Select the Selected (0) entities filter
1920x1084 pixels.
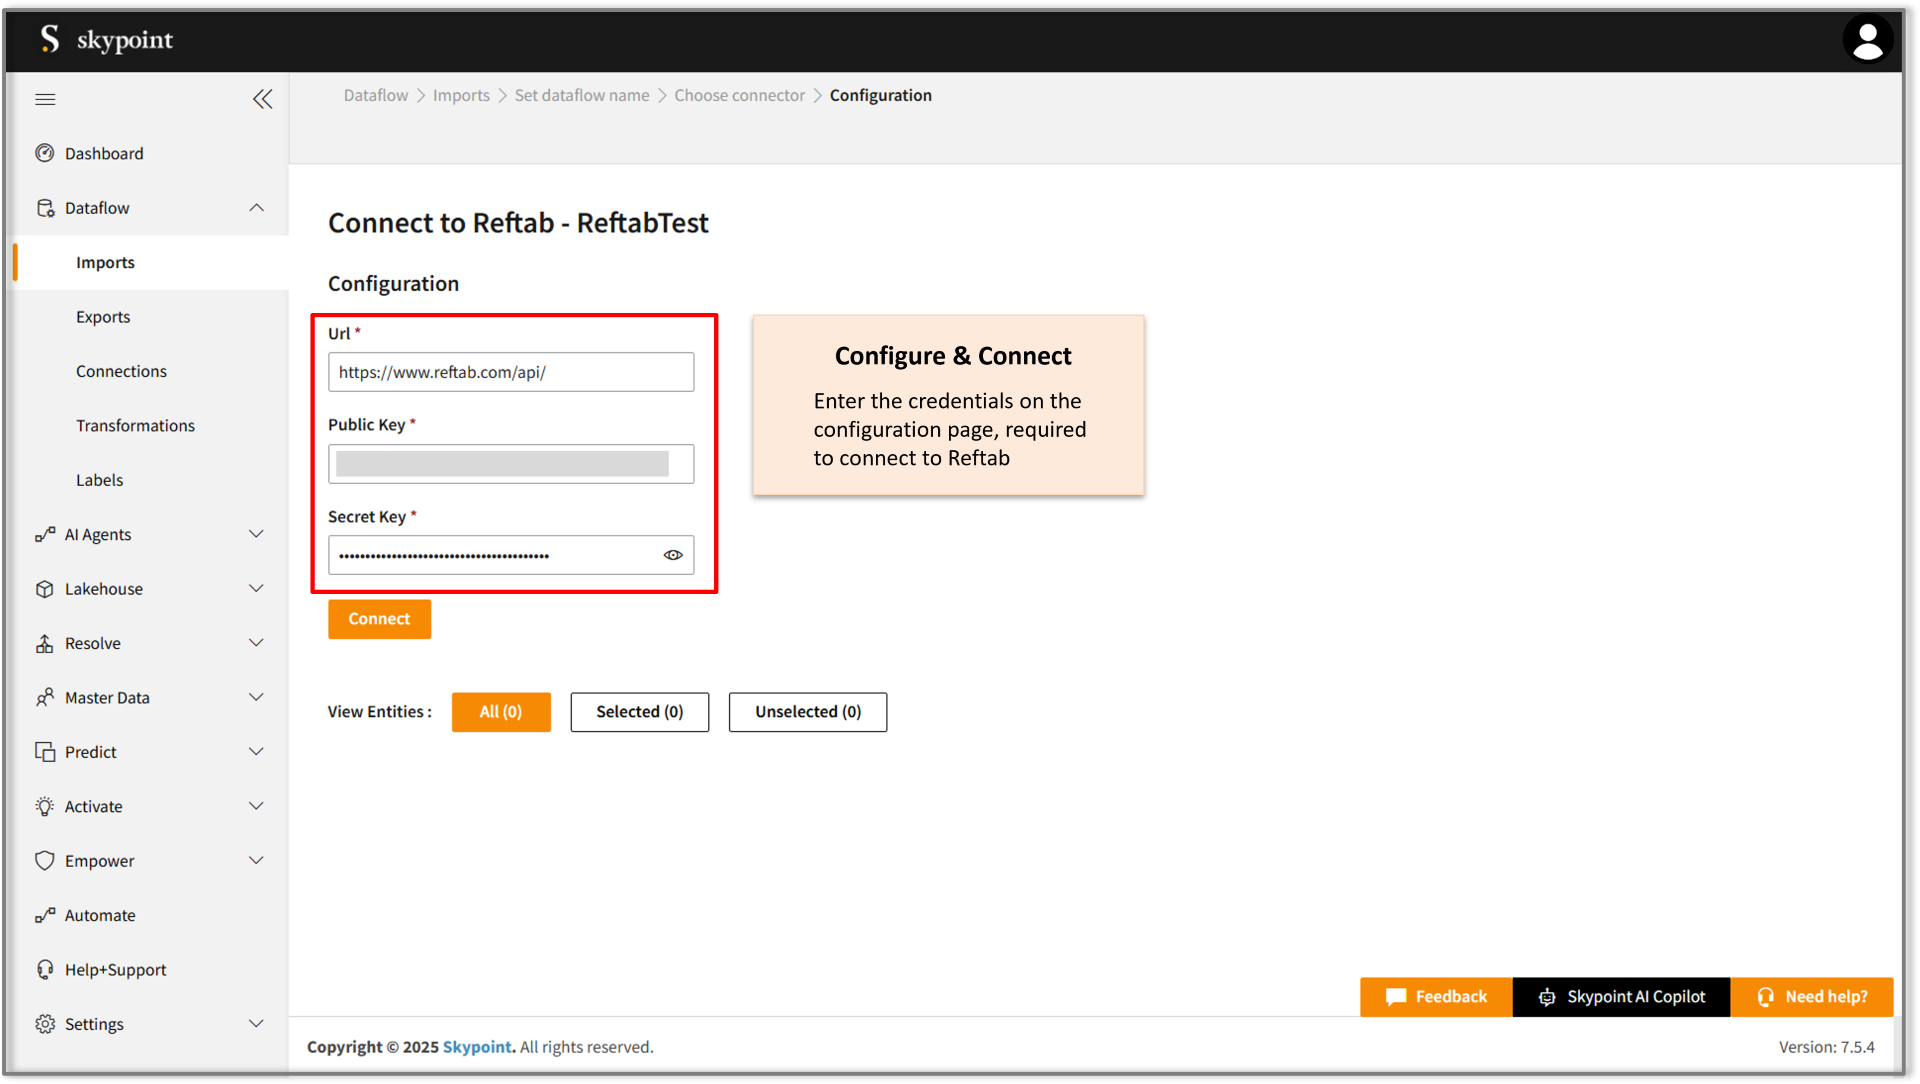pyautogui.click(x=639, y=712)
